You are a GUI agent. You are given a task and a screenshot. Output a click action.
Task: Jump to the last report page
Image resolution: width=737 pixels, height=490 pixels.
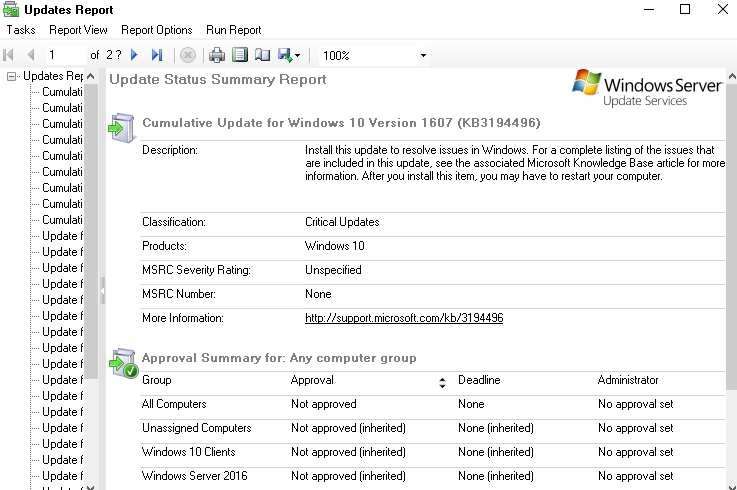[157, 55]
